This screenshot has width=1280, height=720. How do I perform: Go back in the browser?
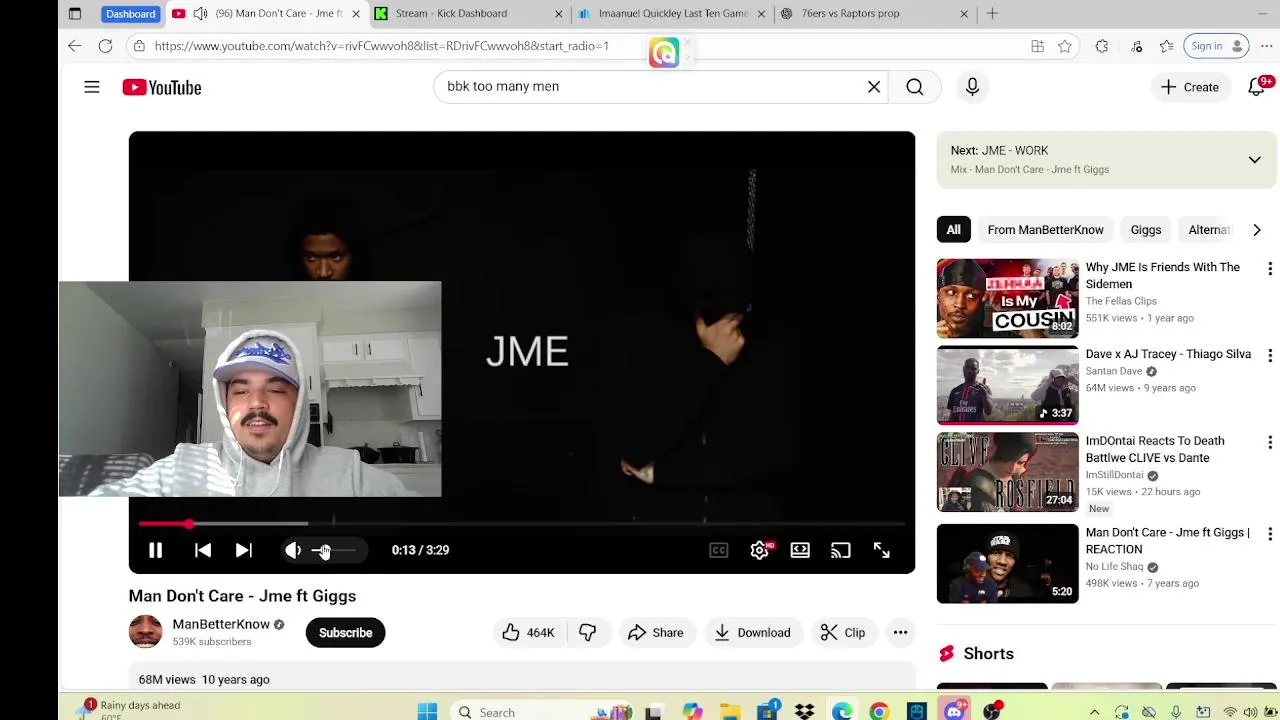75,46
